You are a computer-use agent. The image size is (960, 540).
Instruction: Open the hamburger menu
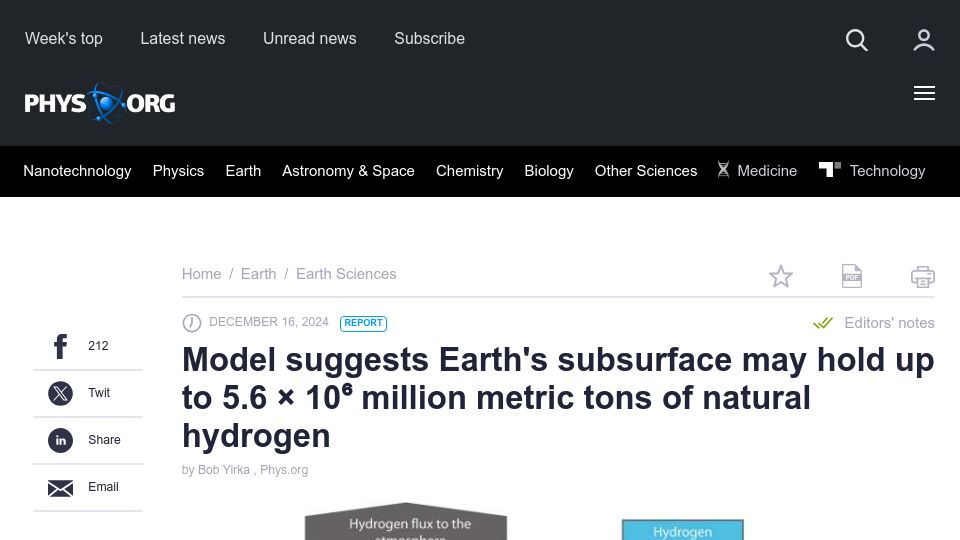pyautogui.click(x=924, y=93)
